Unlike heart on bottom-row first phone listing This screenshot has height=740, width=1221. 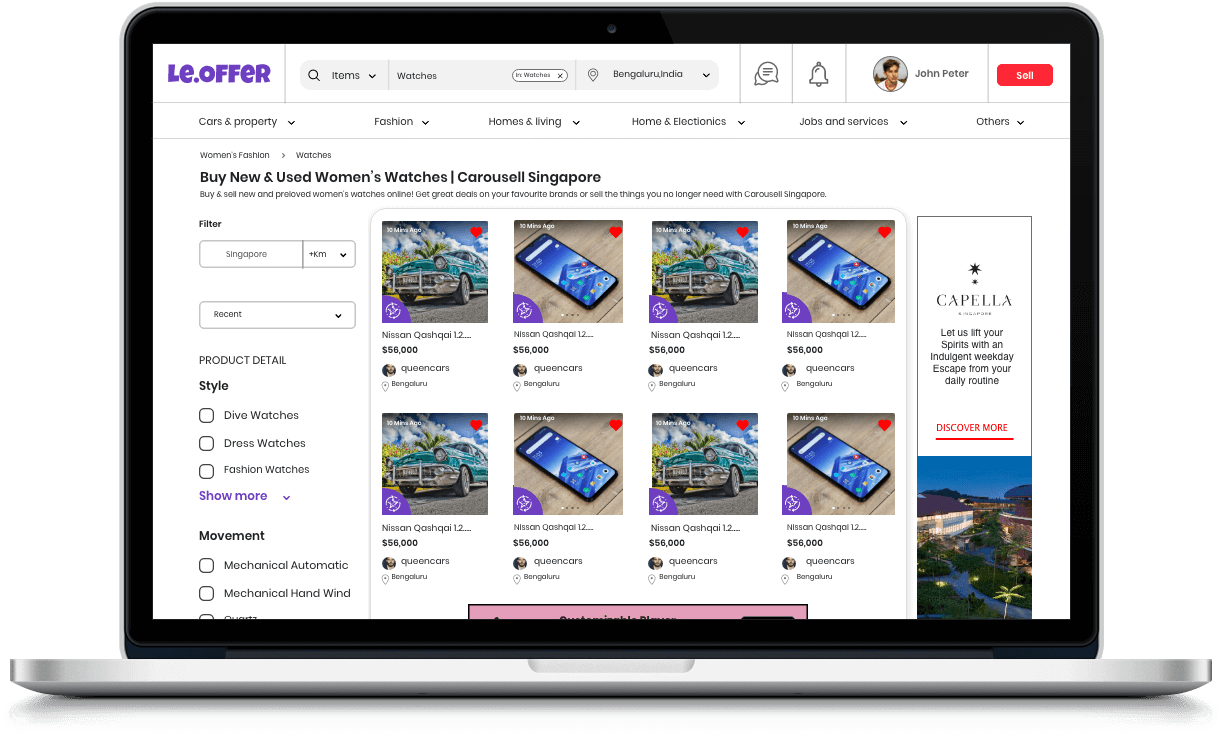(615, 425)
